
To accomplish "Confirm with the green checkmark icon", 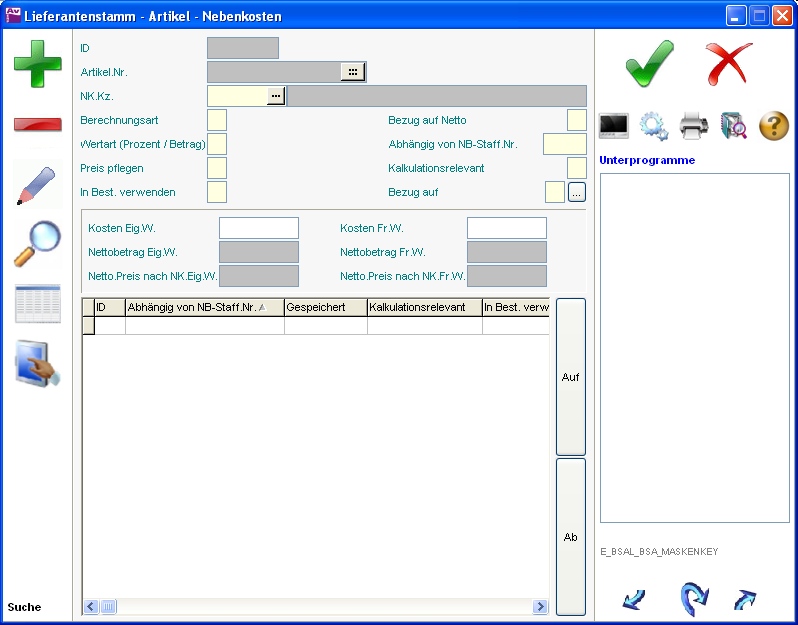I will tap(649, 64).
